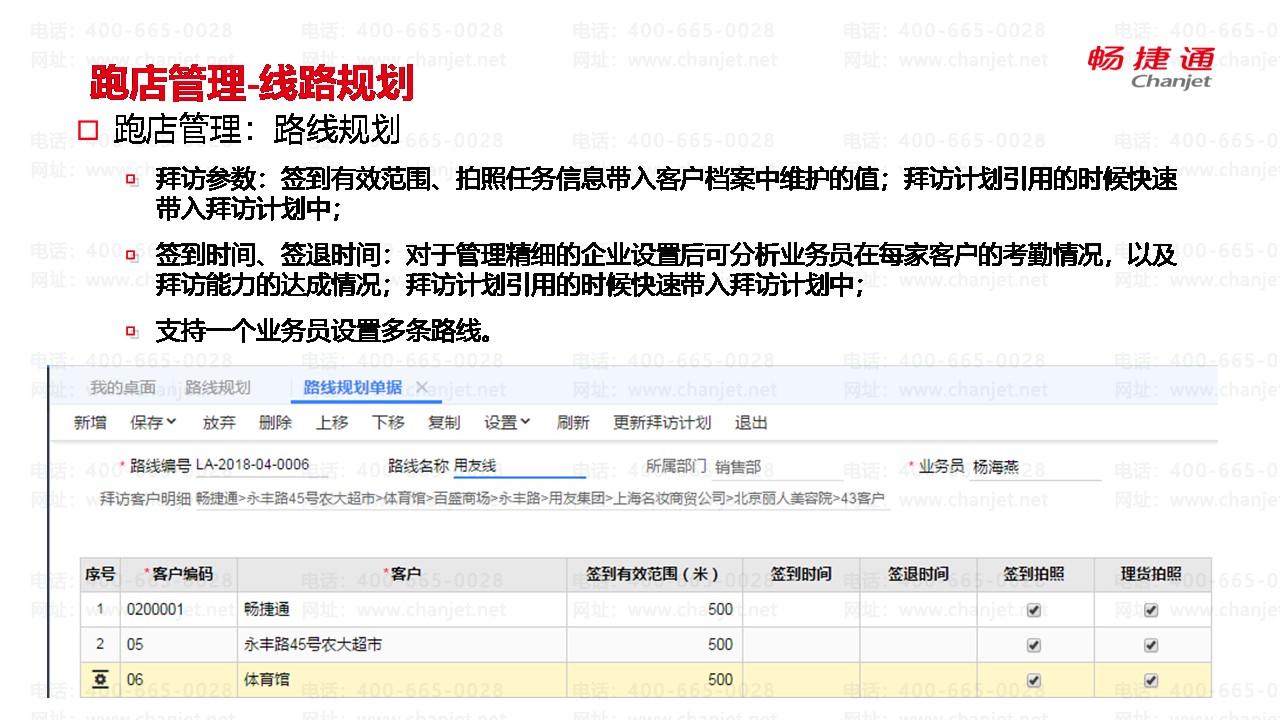The height and width of the screenshot is (720, 1280).
Task: Click 放弃 to discard changes
Action: 219,423
